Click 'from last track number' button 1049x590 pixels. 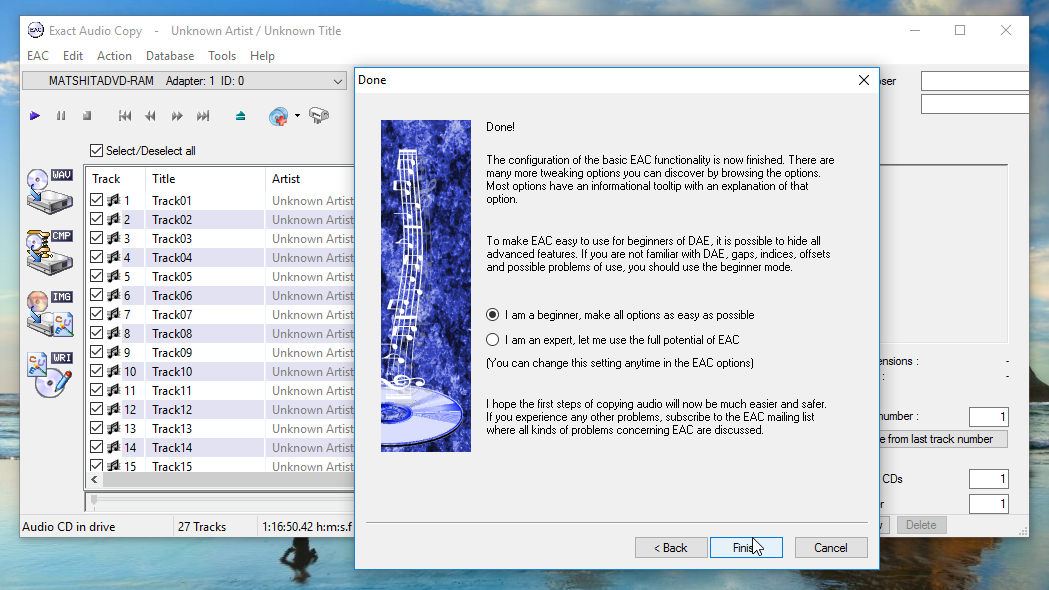pyautogui.click(x=943, y=439)
